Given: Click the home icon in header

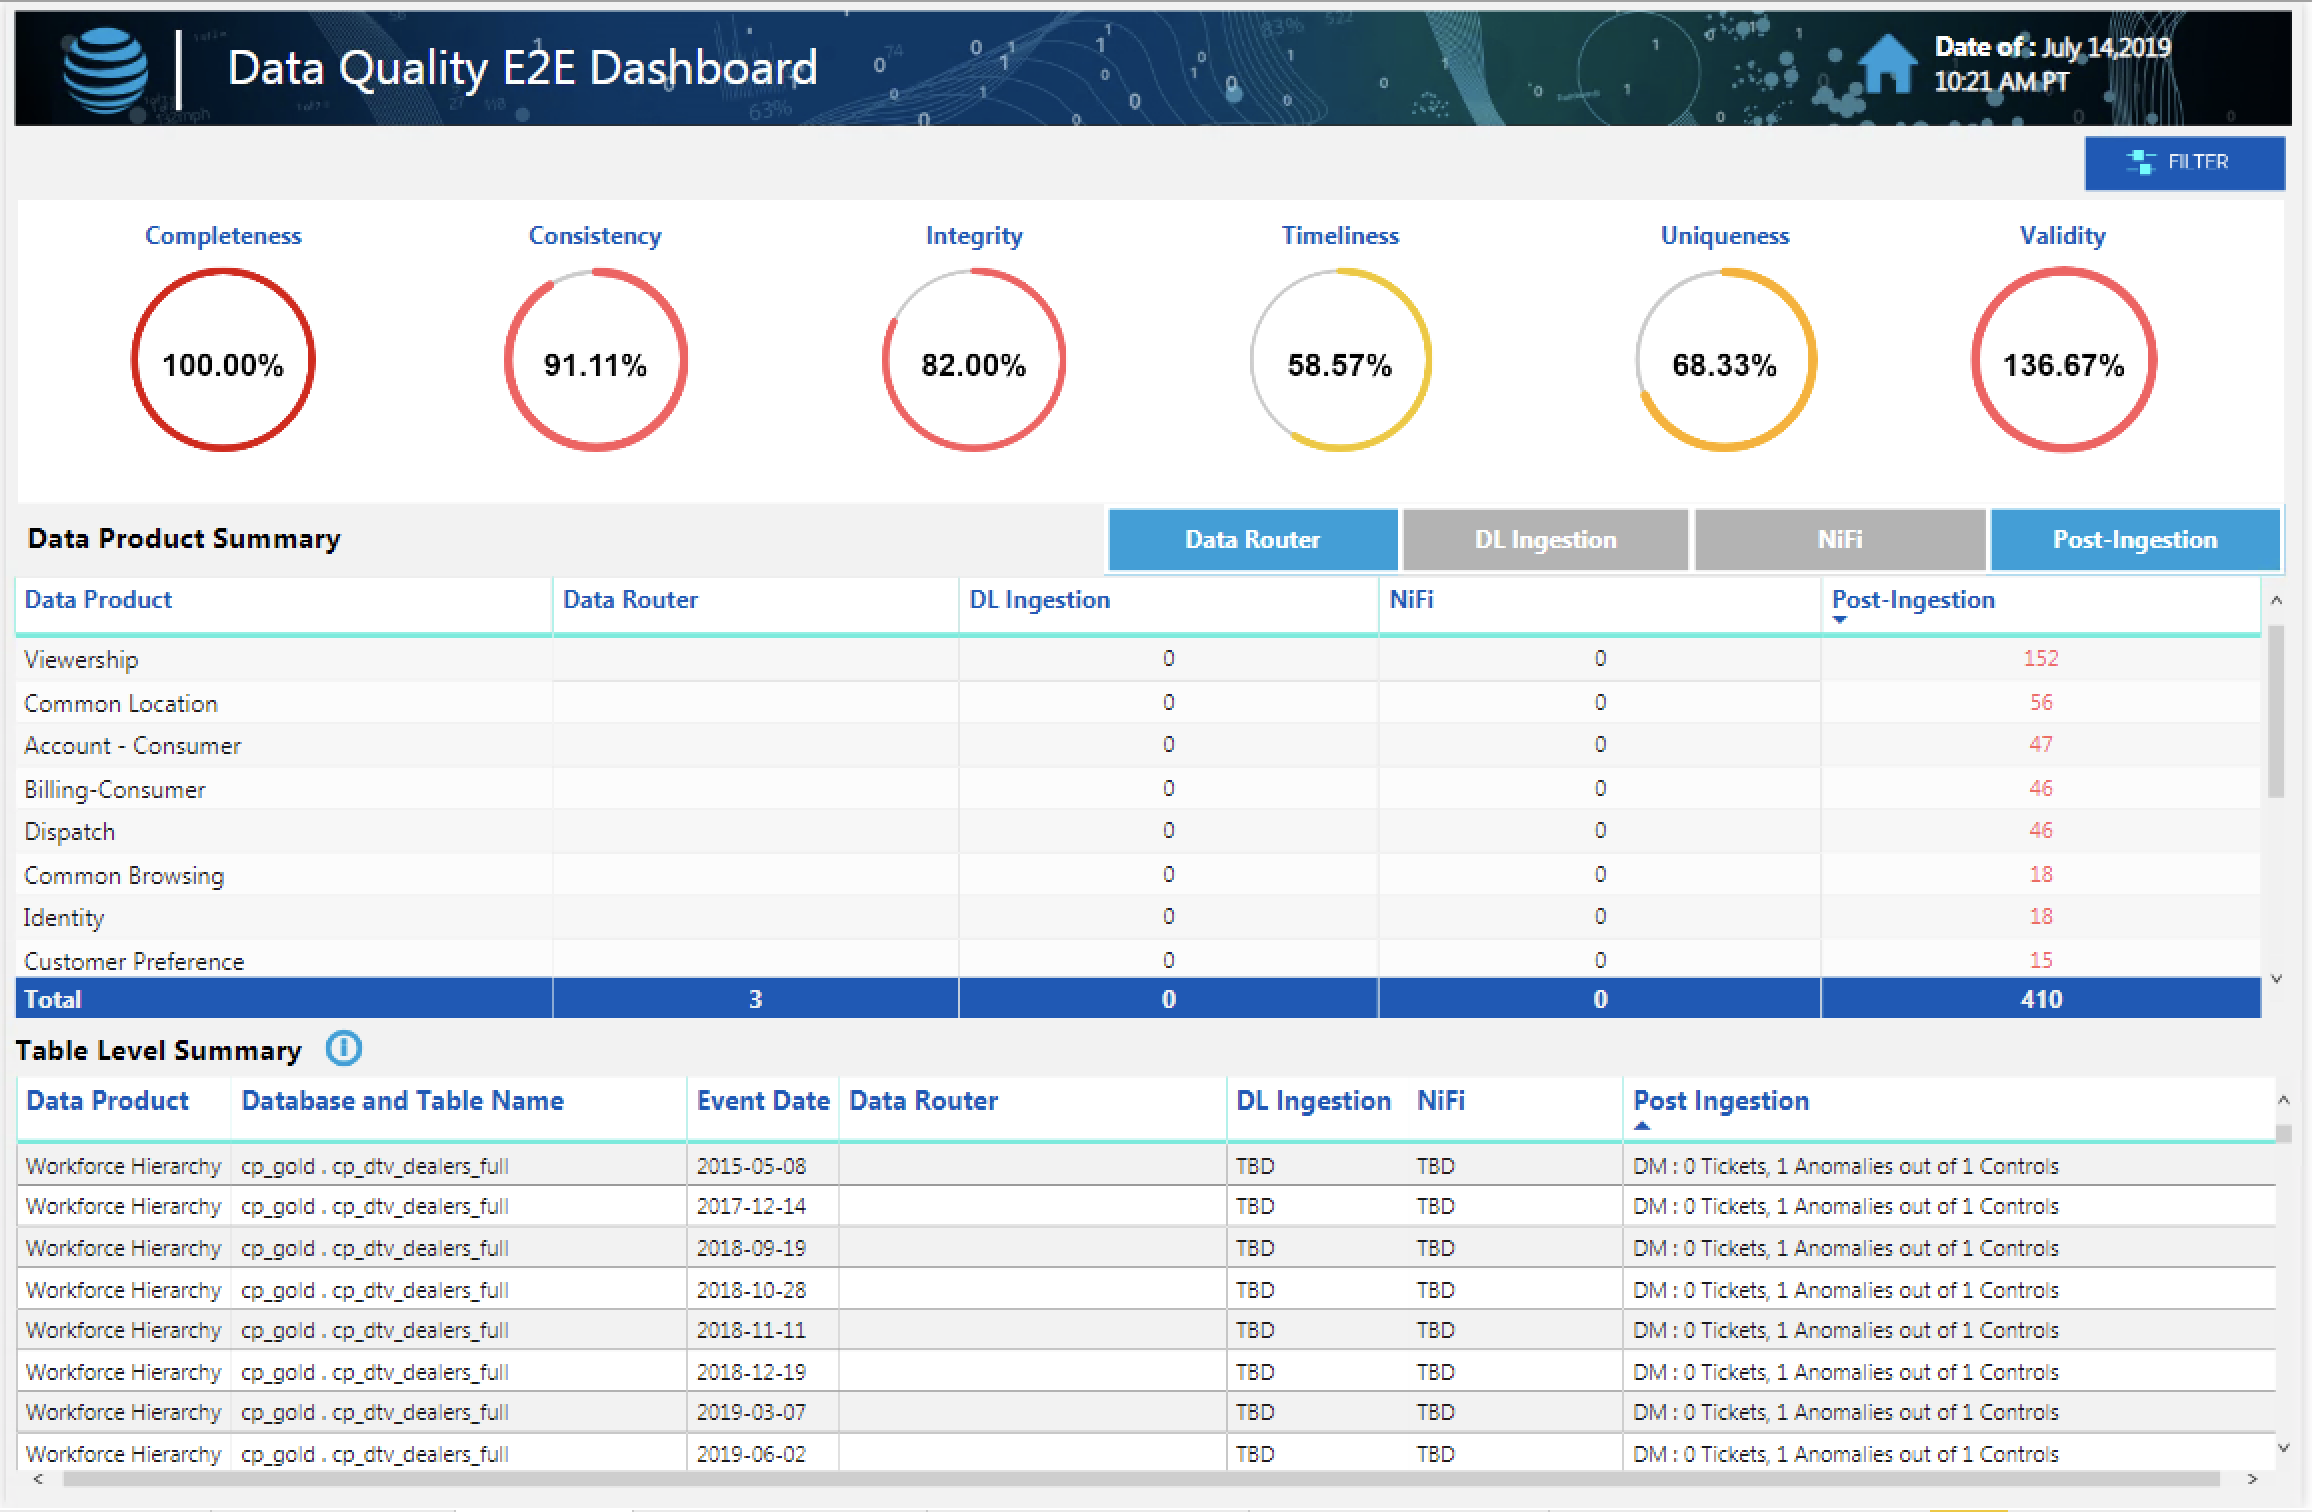Looking at the screenshot, I should pos(1886,64).
